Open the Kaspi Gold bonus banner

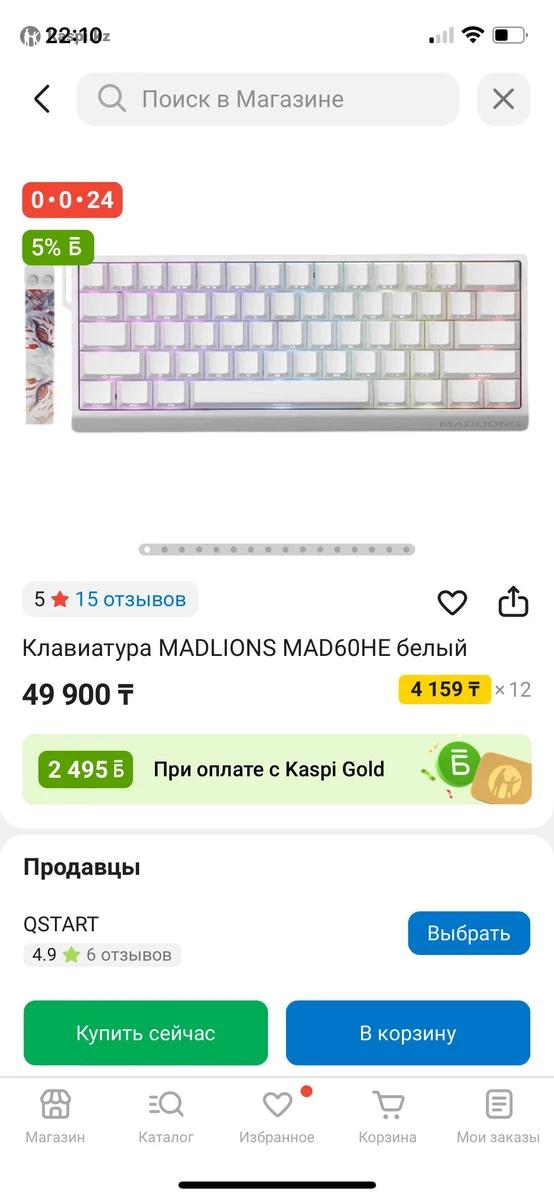coord(277,769)
